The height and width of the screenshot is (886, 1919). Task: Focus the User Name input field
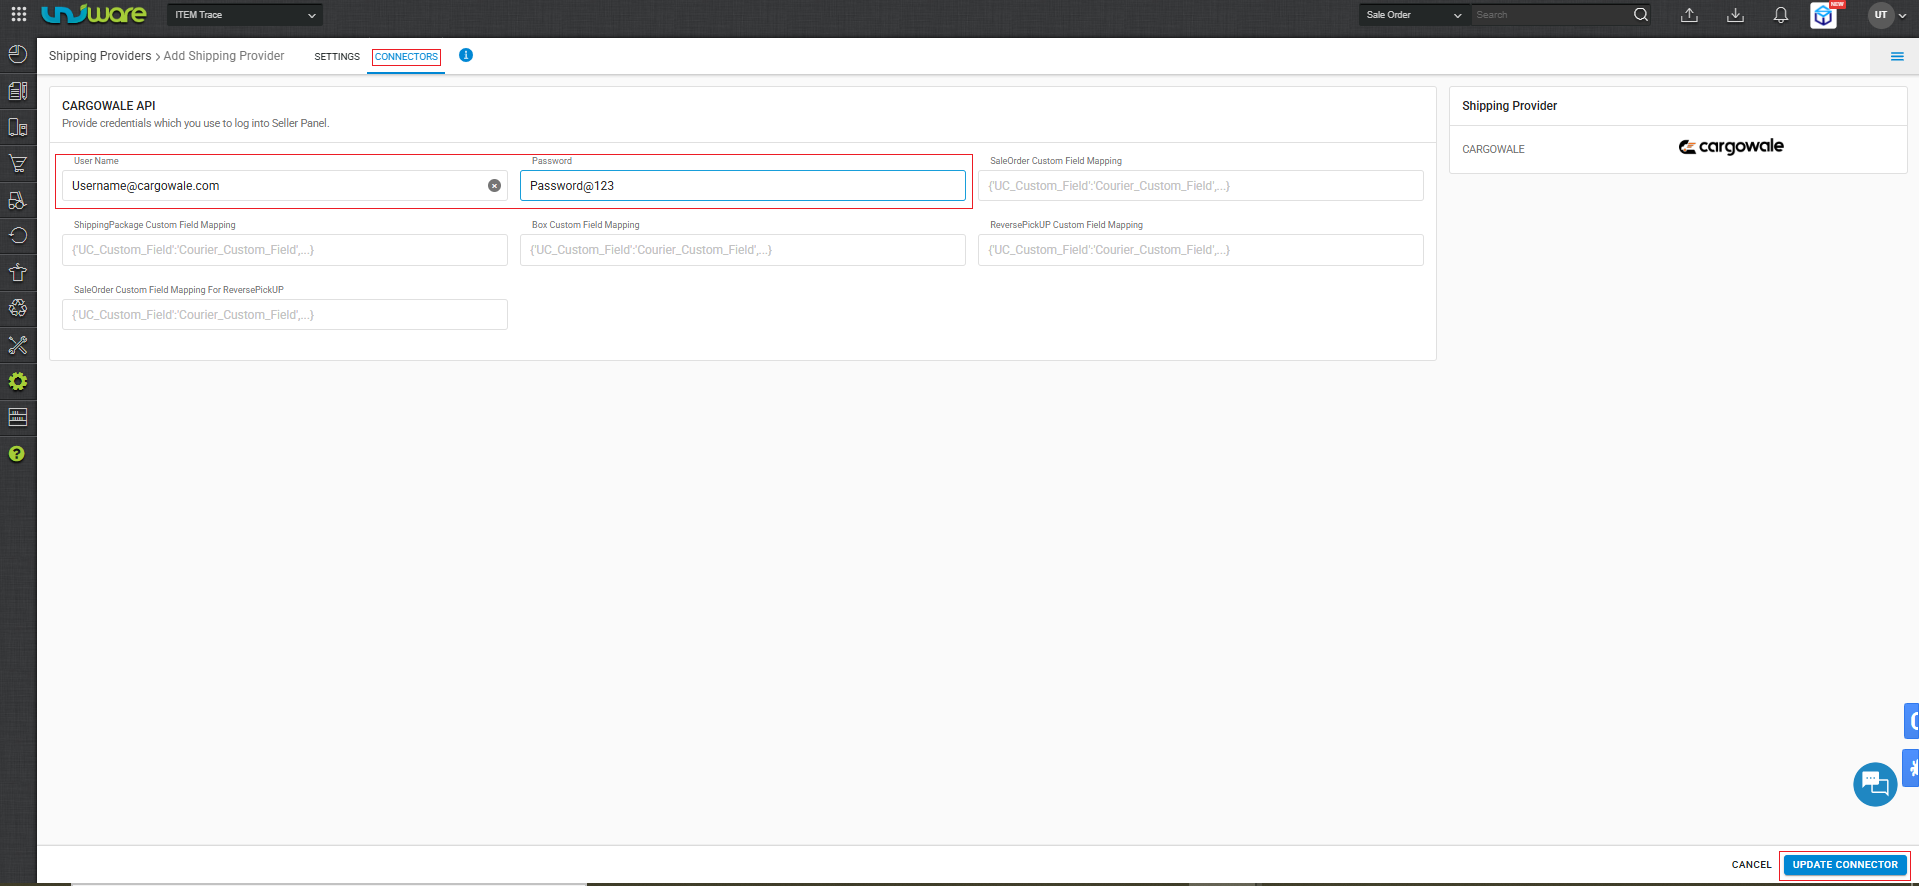285,186
